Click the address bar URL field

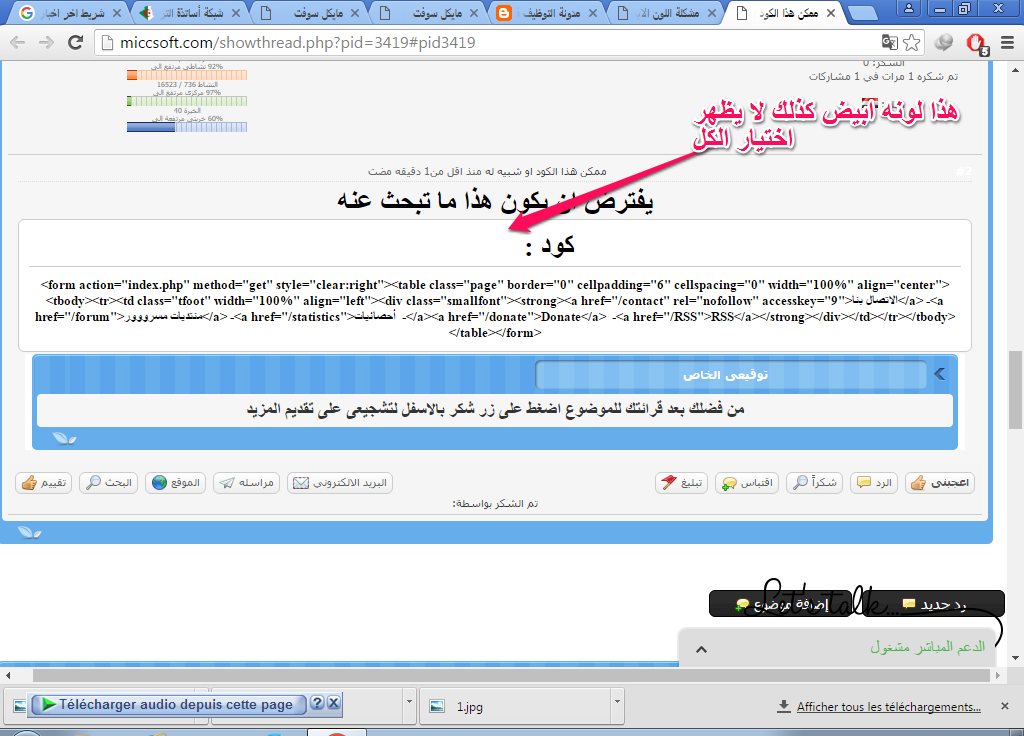point(480,43)
